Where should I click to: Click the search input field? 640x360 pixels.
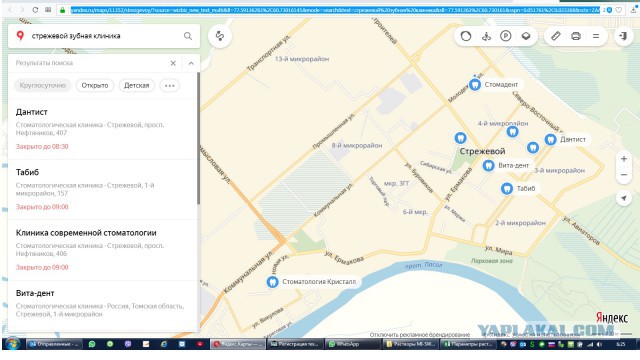tap(104, 36)
